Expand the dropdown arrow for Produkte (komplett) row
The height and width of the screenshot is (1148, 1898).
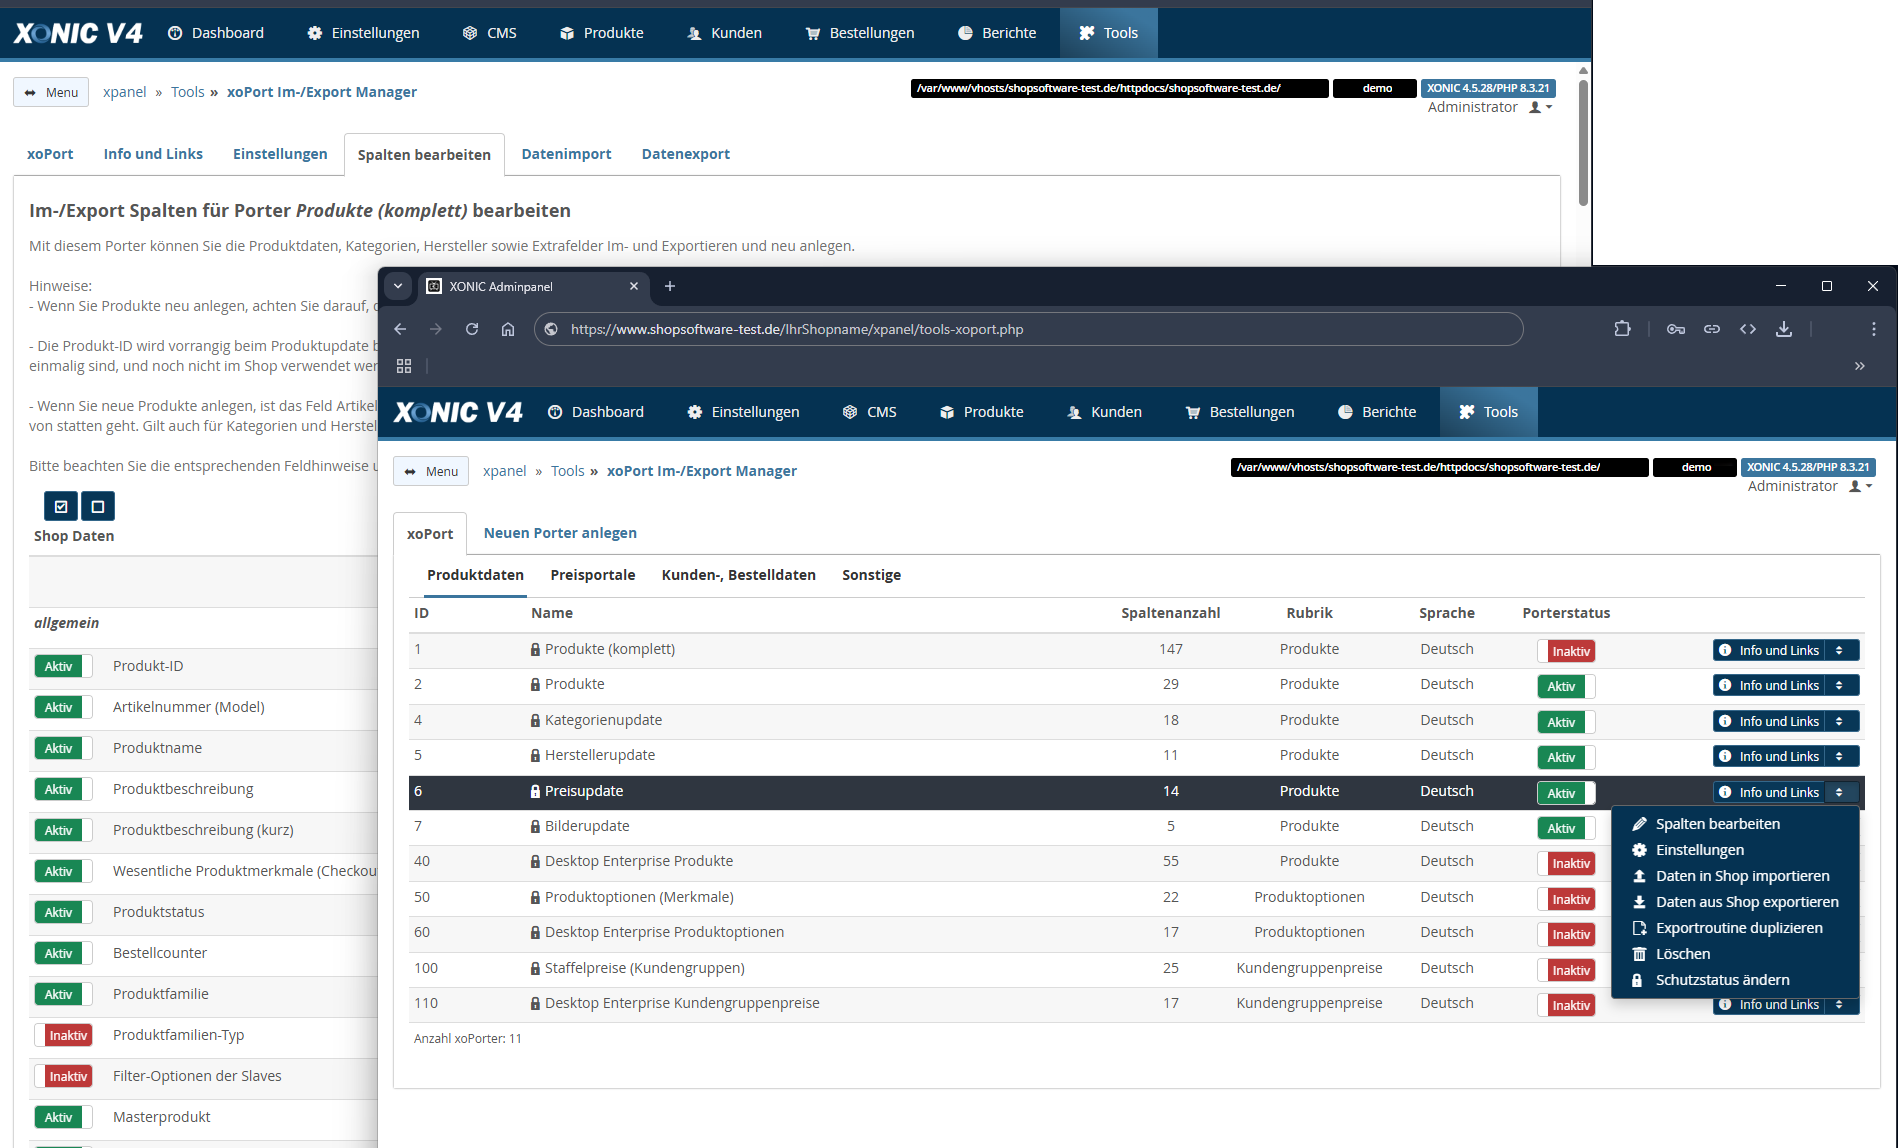click(1841, 650)
